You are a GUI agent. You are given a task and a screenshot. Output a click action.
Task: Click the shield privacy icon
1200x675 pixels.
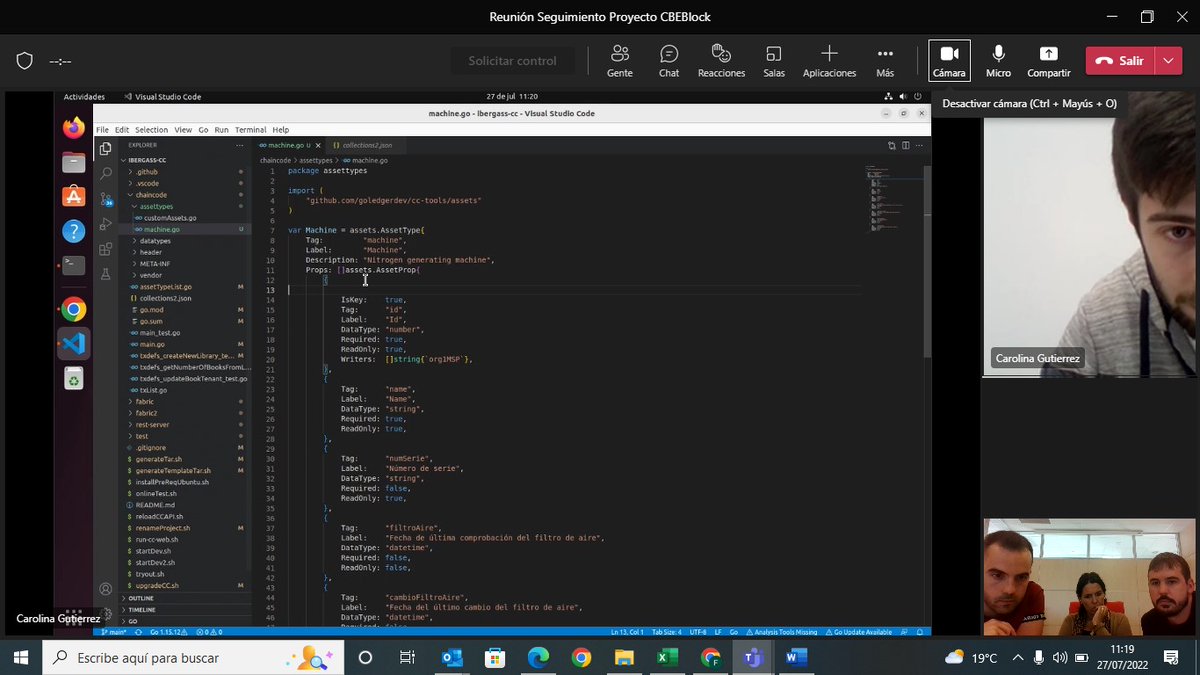coord(25,61)
